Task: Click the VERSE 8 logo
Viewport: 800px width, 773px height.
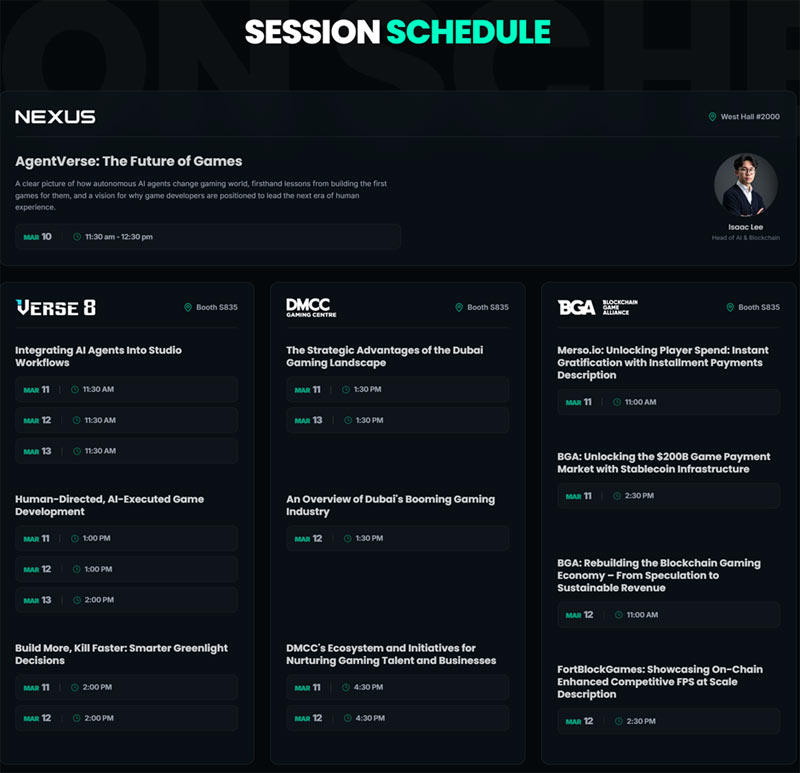Action: point(54,307)
